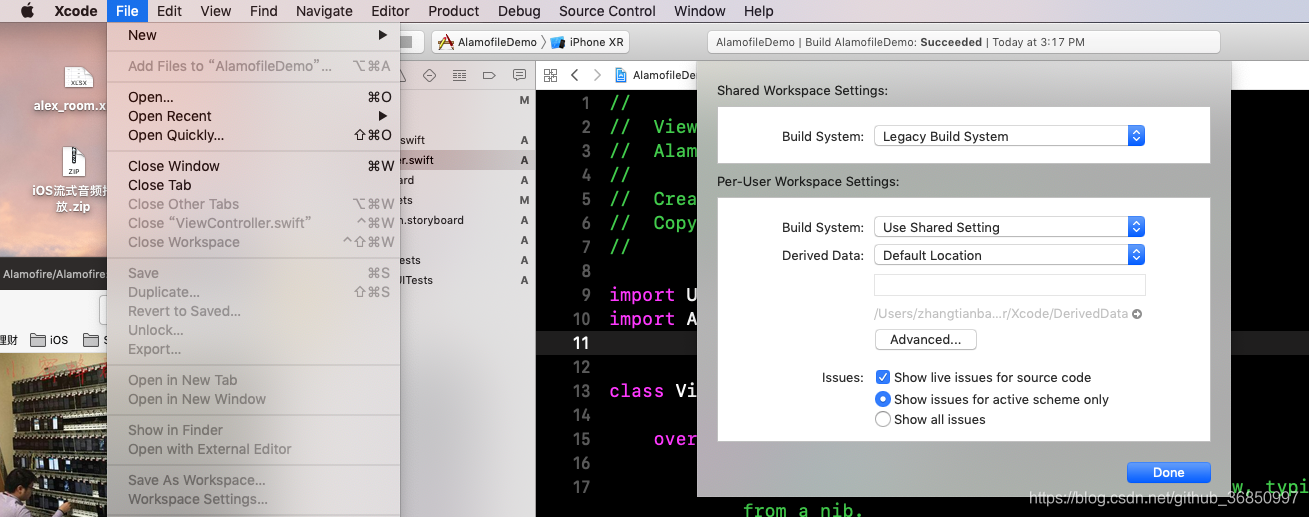Open the Navigate menu

coord(324,11)
